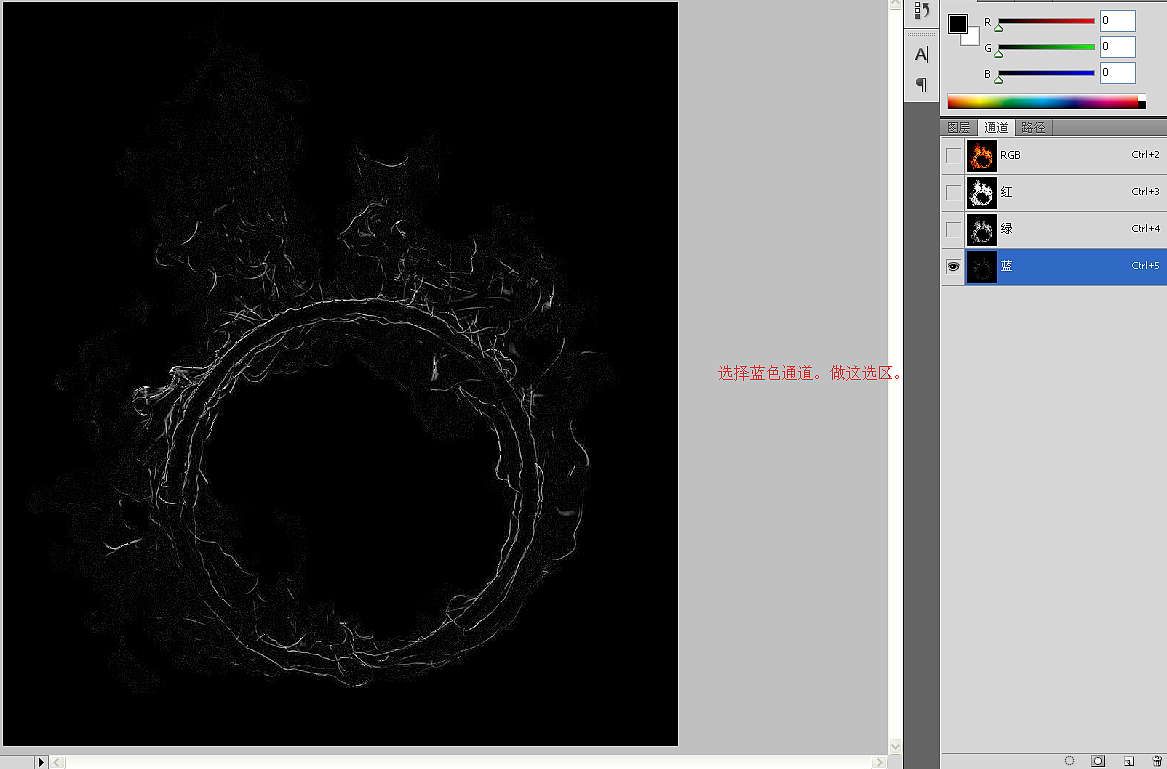The height and width of the screenshot is (769, 1167).
Task: Switch to the Paths (路径) tab
Action: point(1033,127)
